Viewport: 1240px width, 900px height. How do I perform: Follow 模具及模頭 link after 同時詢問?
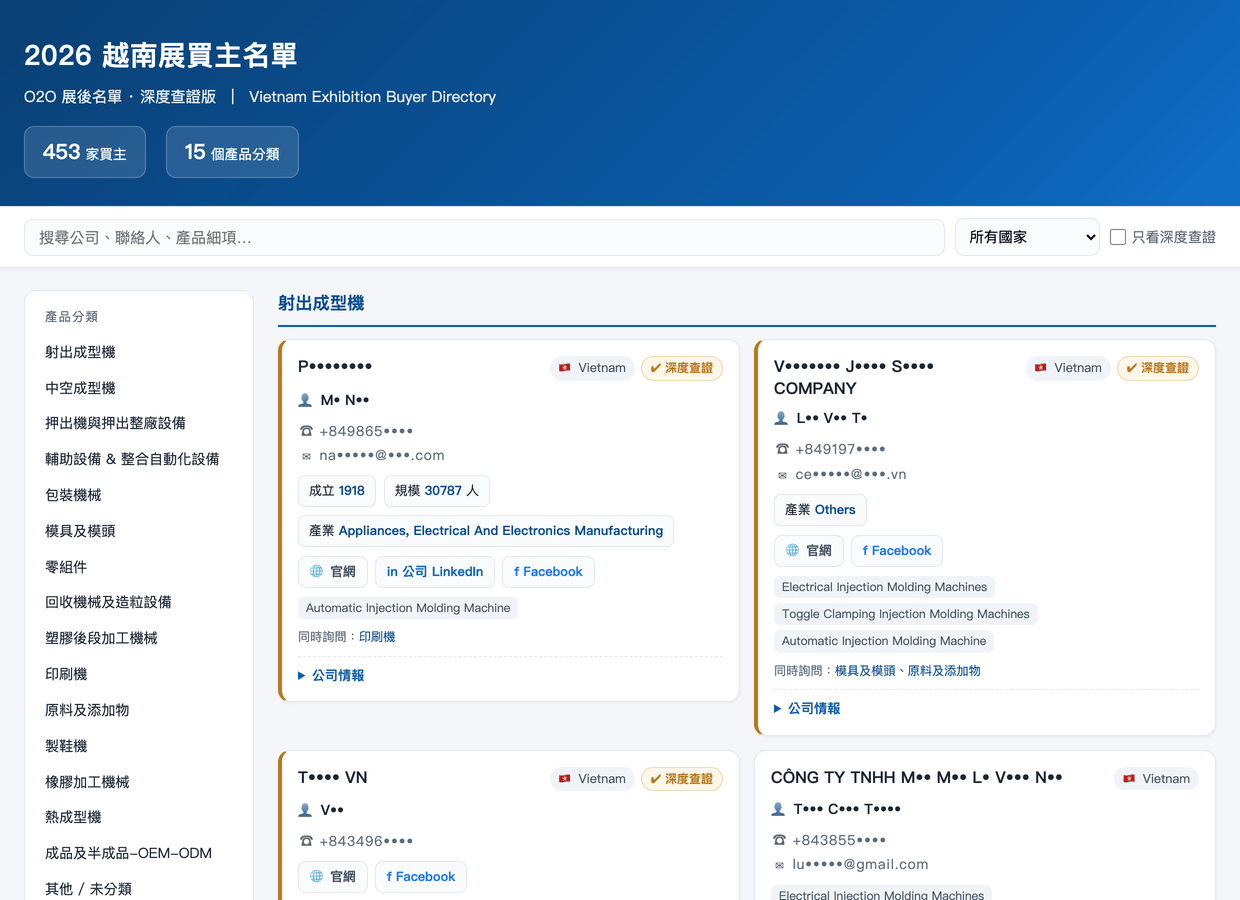pyautogui.click(x=865, y=671)
